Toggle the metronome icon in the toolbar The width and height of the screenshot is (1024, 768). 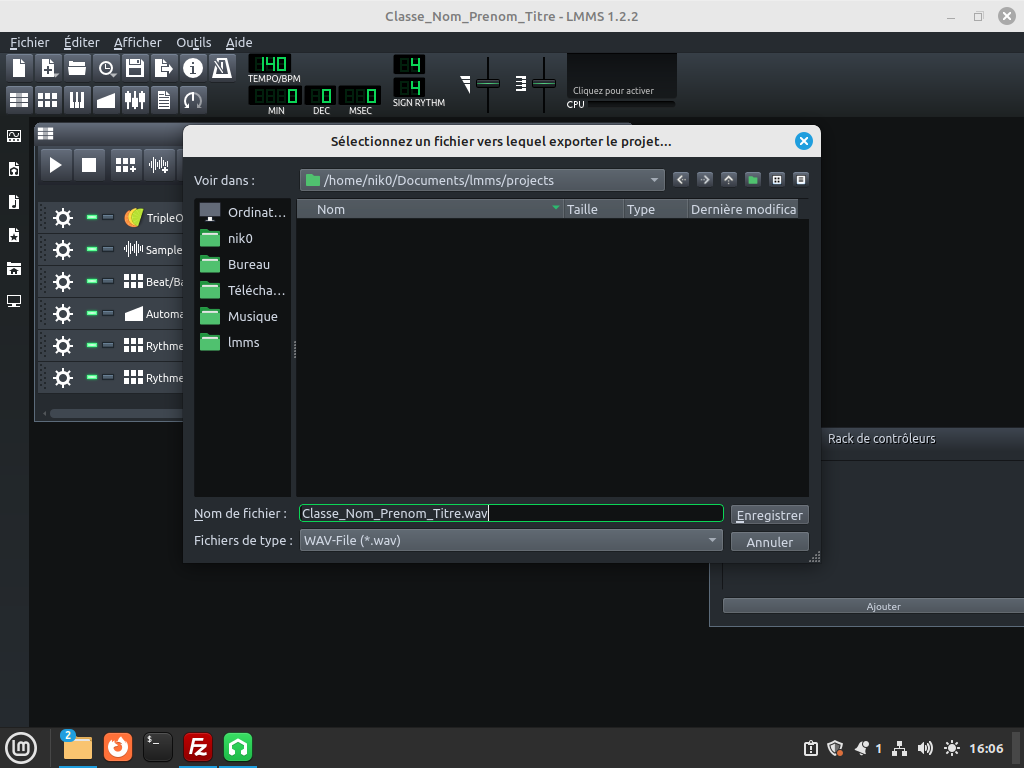(x=222, y=68)
